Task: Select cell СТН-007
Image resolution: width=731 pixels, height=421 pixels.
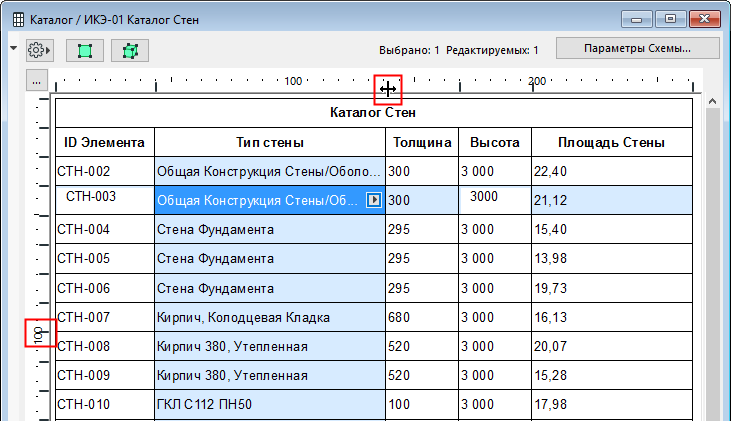Action: [104, 317]
